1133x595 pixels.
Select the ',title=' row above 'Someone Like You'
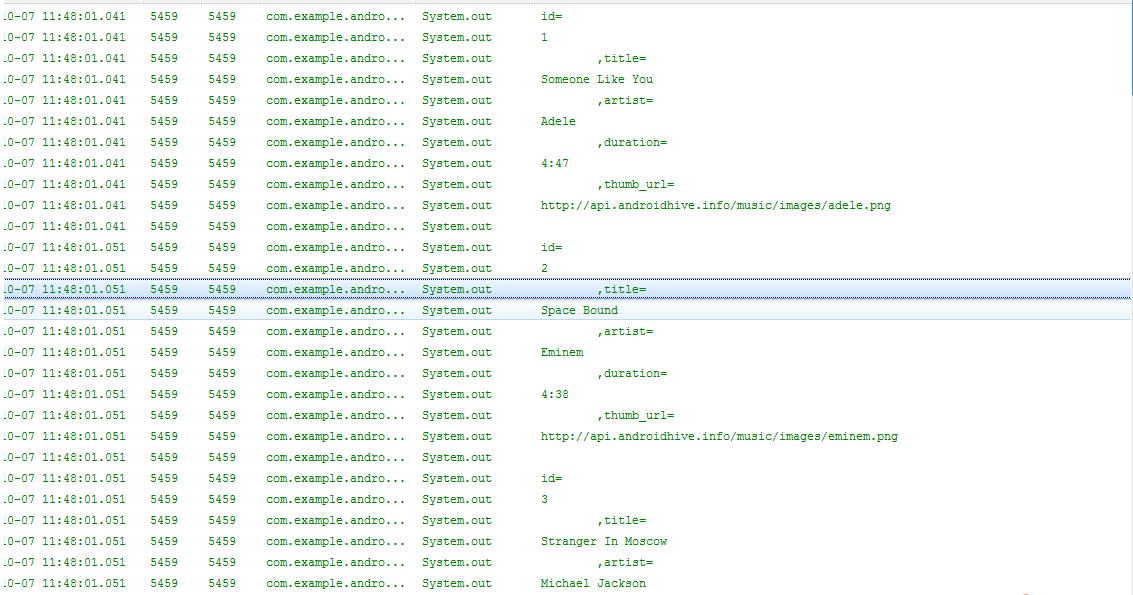pos(566,59)
